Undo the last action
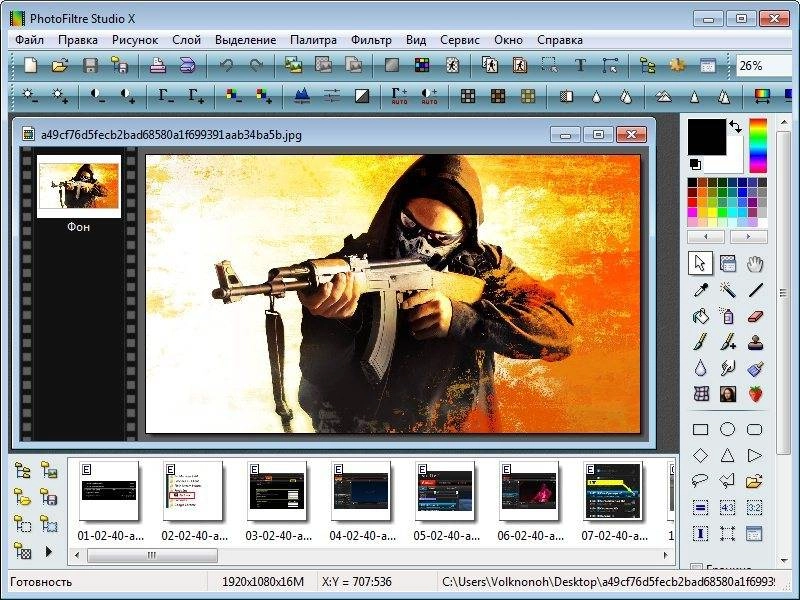Screen dimensions: 800x600 click(x=227, y=65)
